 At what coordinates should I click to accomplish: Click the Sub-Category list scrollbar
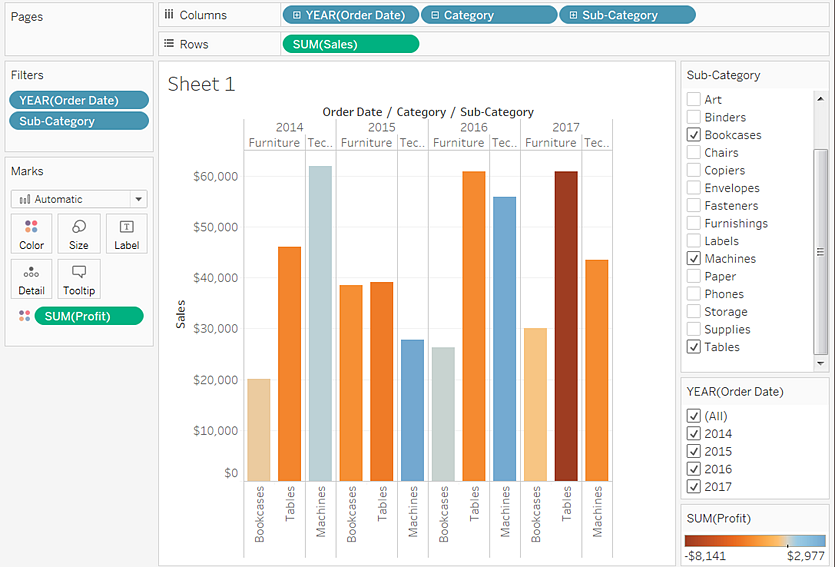pos(821,250)
